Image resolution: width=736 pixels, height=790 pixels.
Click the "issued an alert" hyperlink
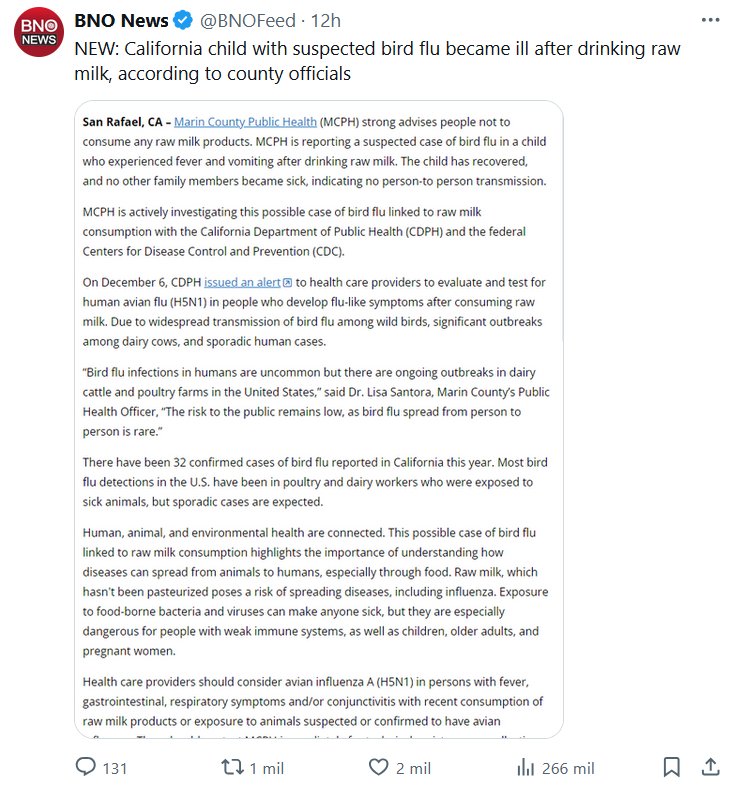coord(242,283)
